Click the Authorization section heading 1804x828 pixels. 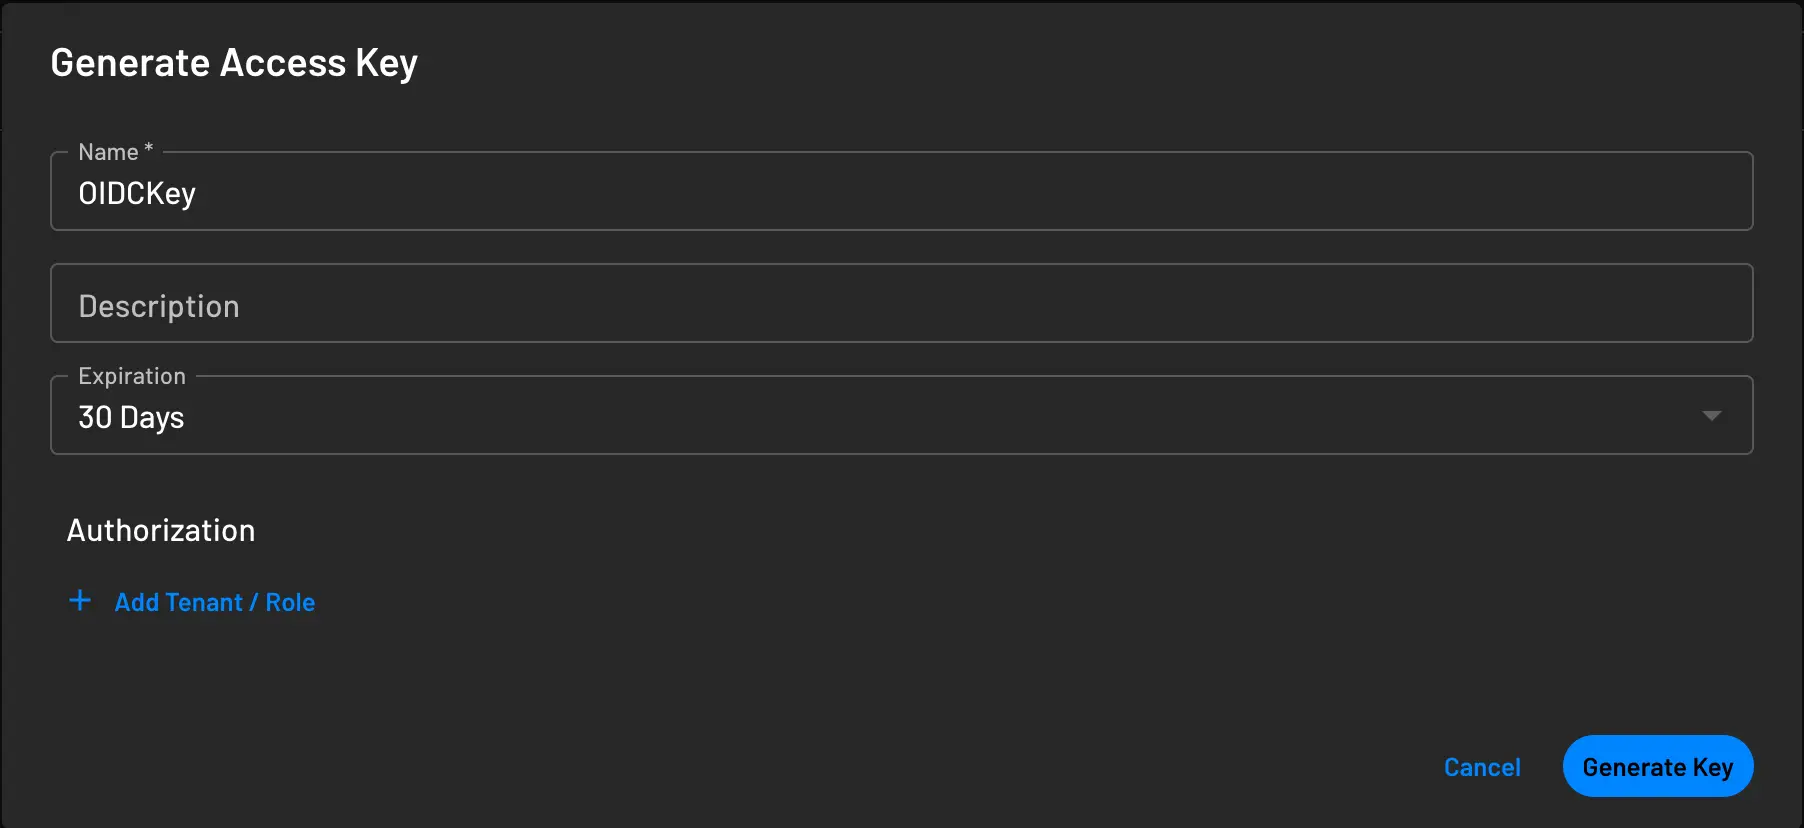click(160, 530)
